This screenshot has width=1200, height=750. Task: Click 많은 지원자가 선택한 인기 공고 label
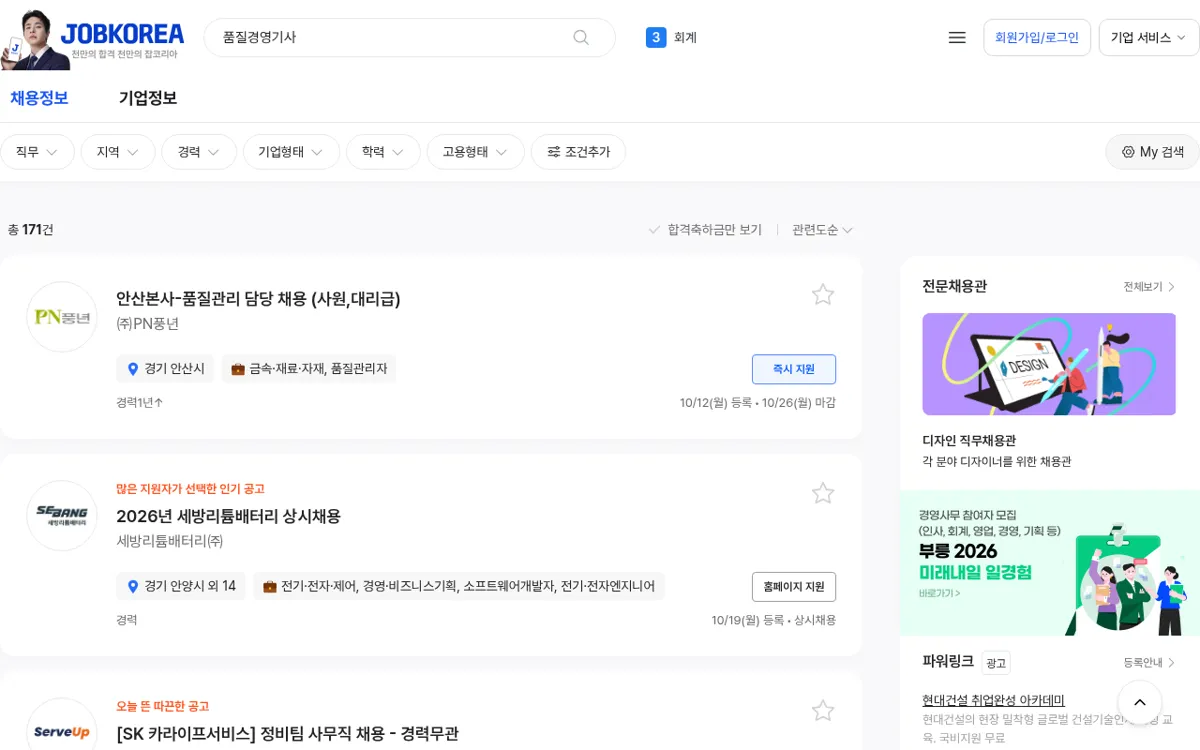pos(190,489)
